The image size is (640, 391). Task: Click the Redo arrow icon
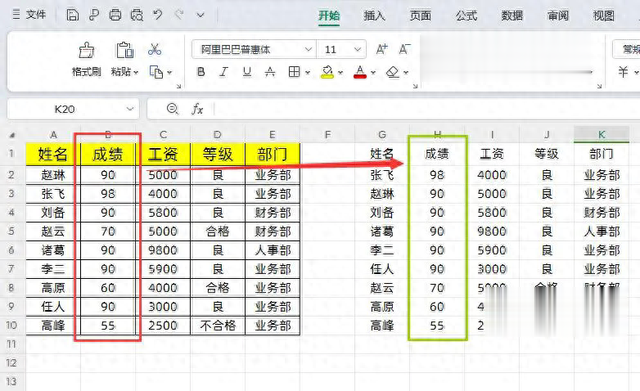tap(179, 15)
